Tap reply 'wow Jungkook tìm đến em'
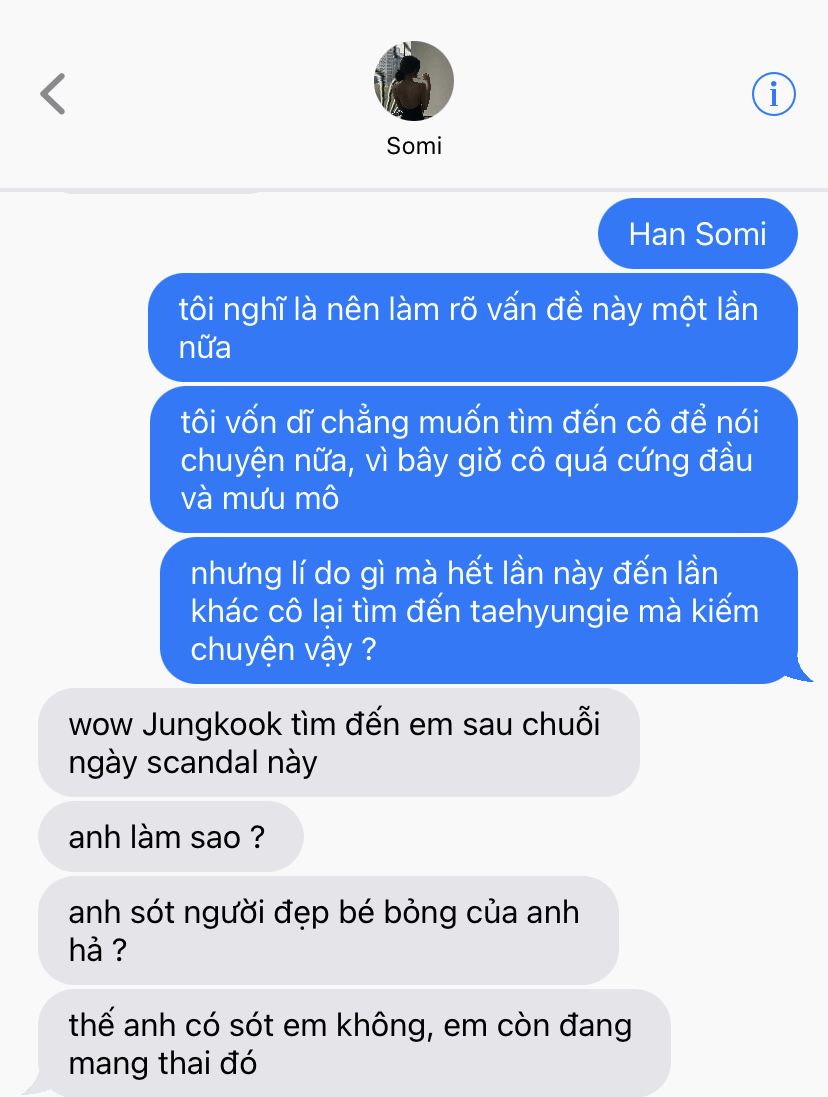This screenshot has height=1097, width=828. (338, 742)
